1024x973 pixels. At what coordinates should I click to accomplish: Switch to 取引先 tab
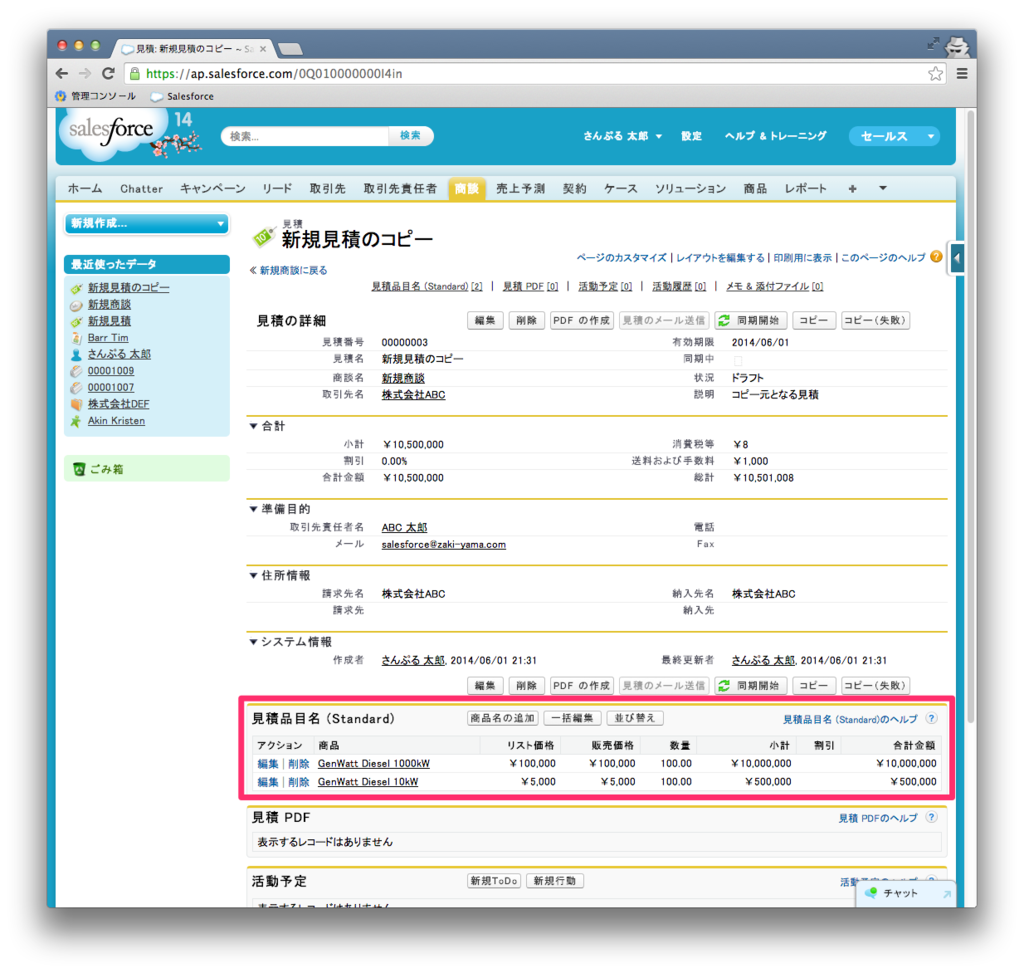[x=327, y=188]
